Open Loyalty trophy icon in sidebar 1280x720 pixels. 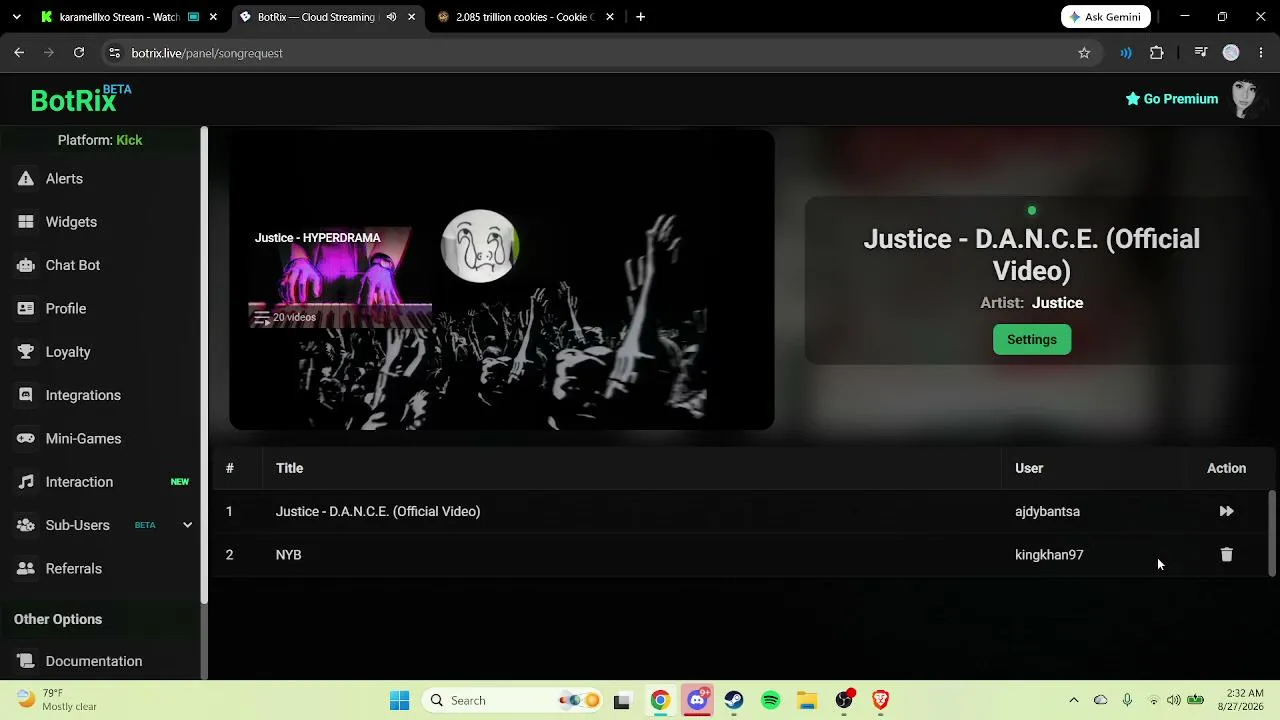click(x=26, y=352)
